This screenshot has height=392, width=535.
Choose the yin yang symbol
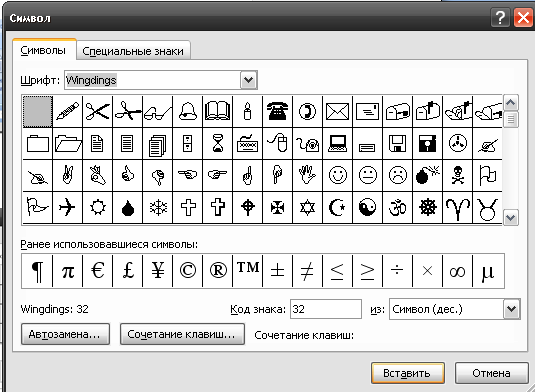click(367, 207)
